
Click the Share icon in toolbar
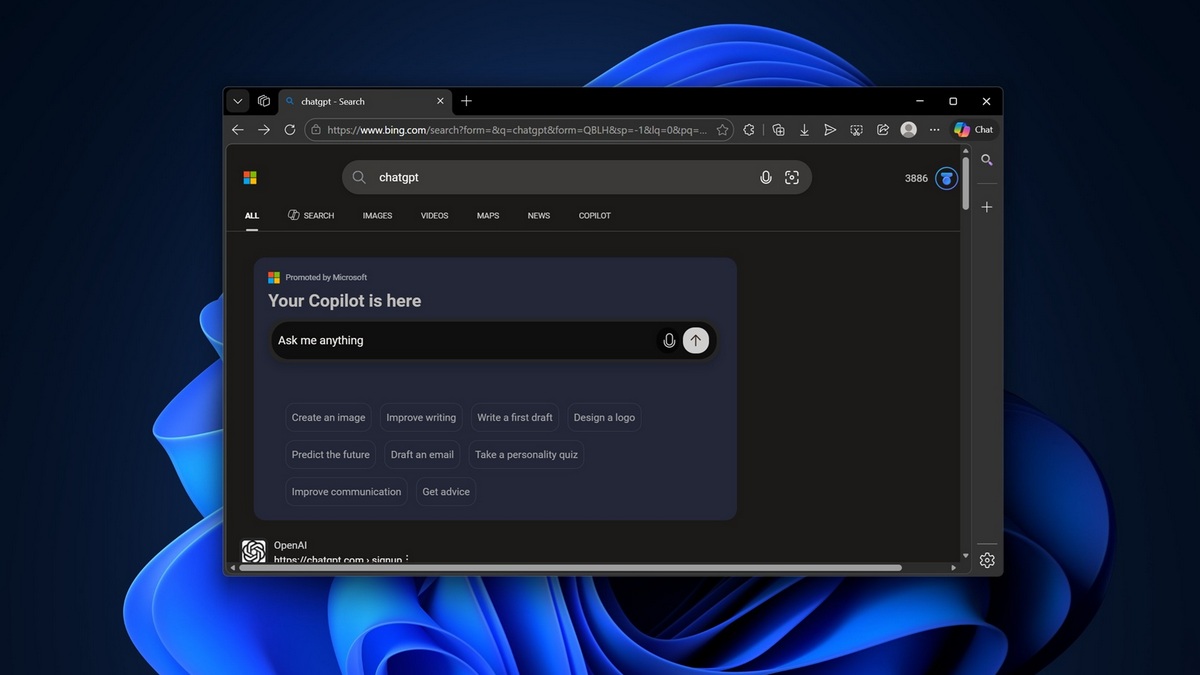click(883, 130)
